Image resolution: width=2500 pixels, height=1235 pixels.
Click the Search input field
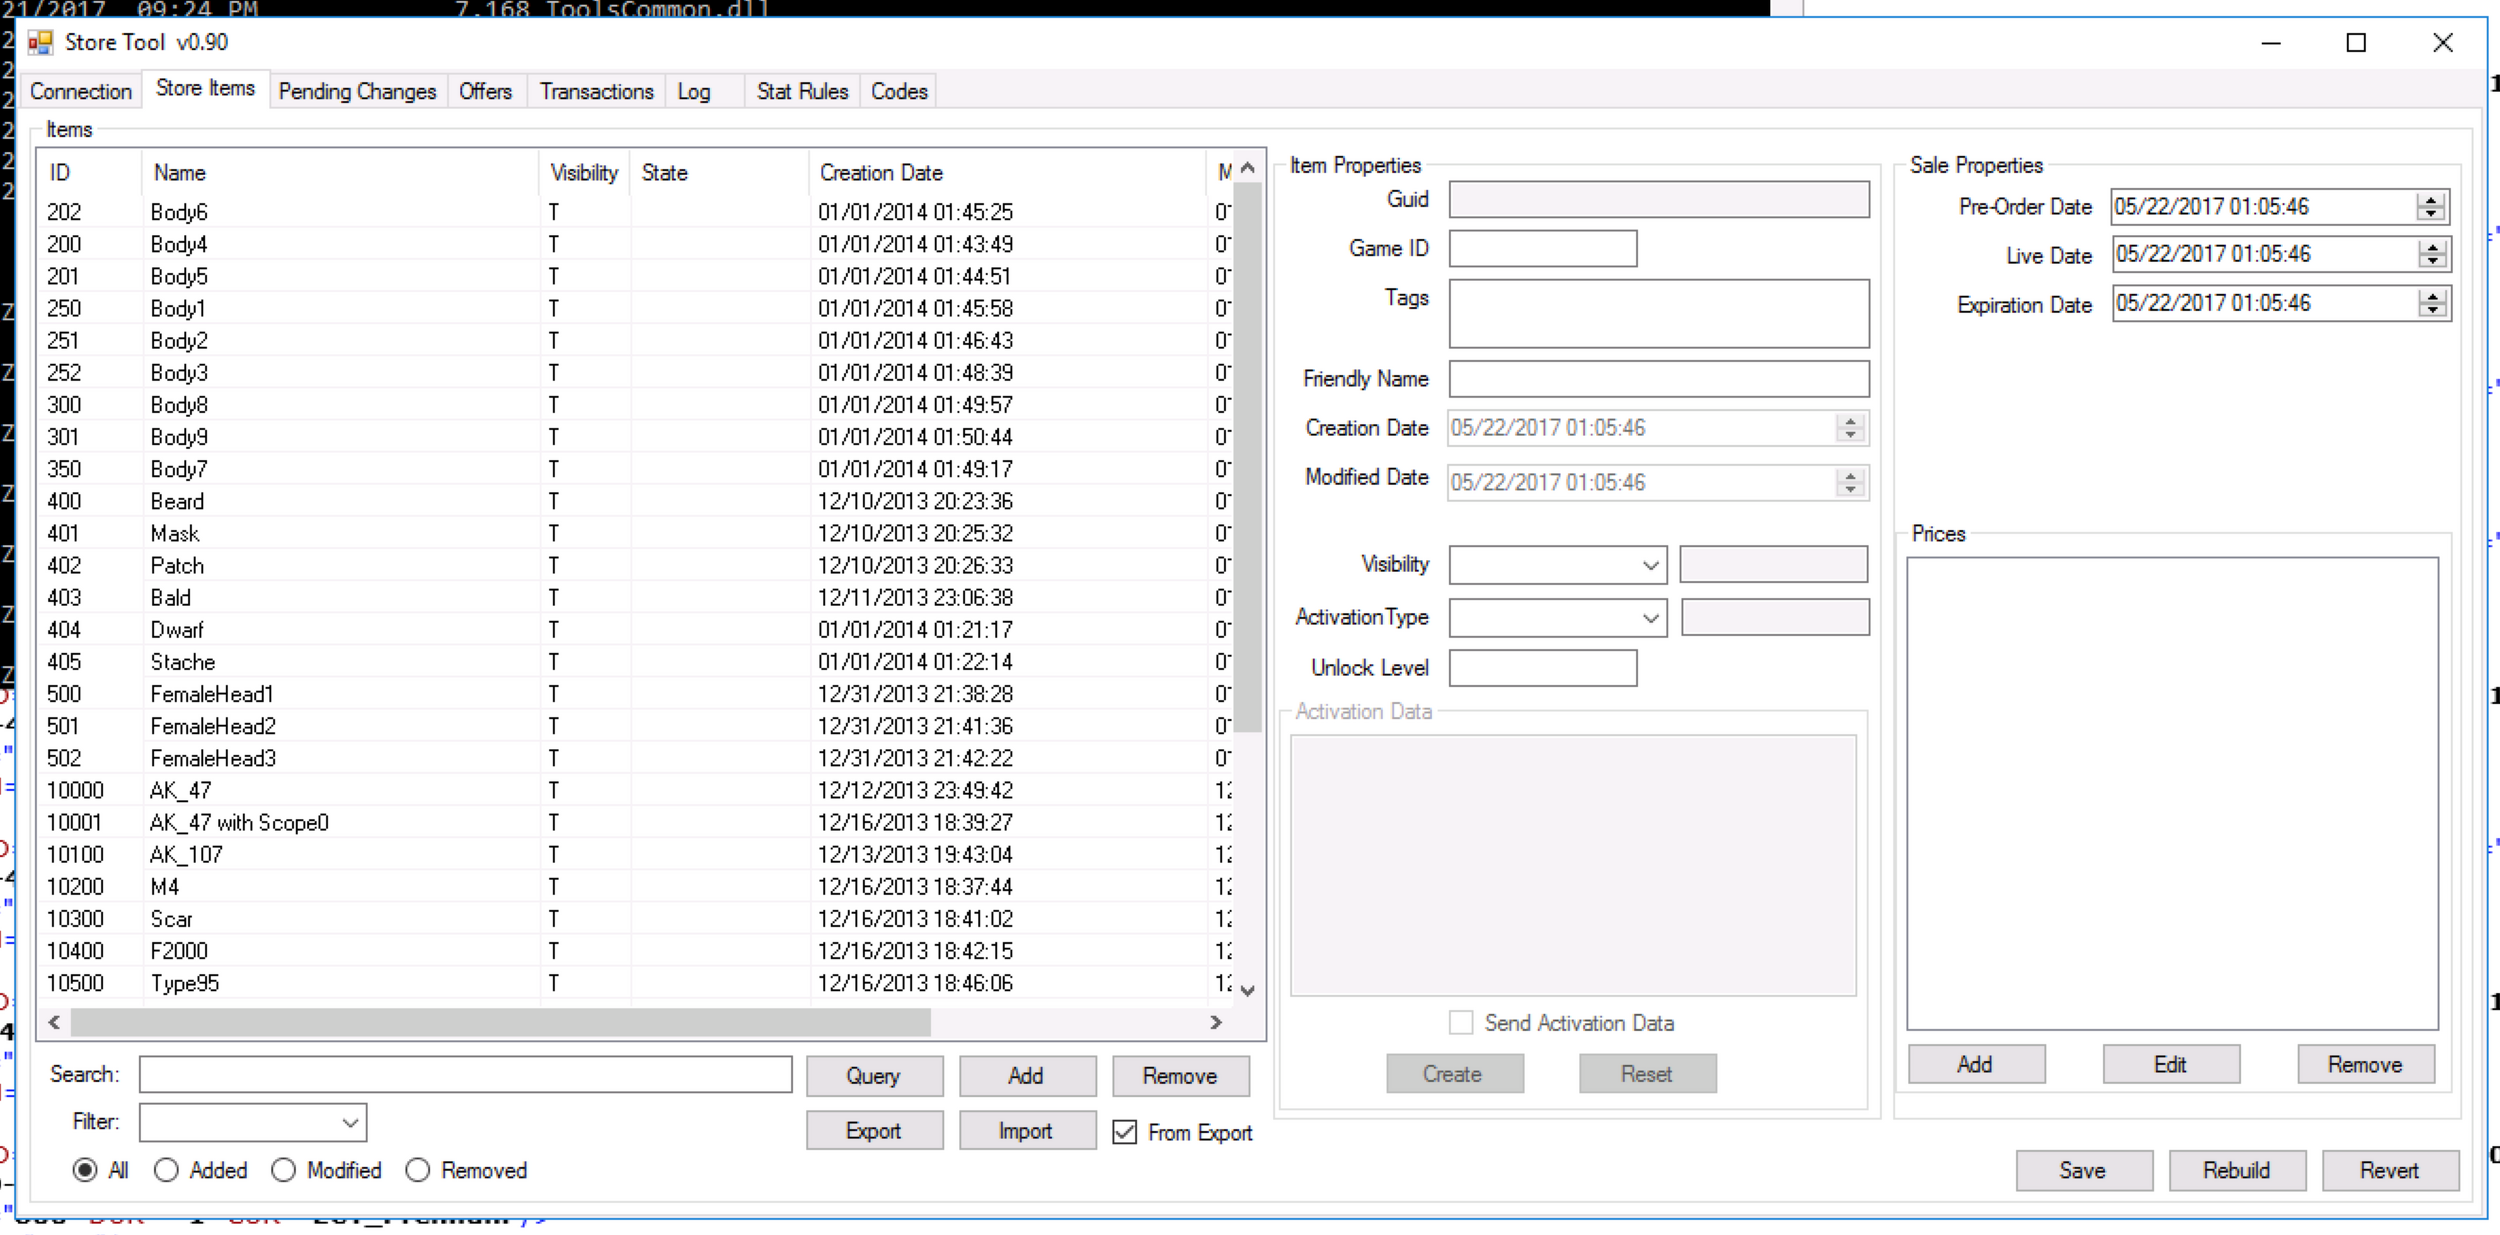[465, 1075]
